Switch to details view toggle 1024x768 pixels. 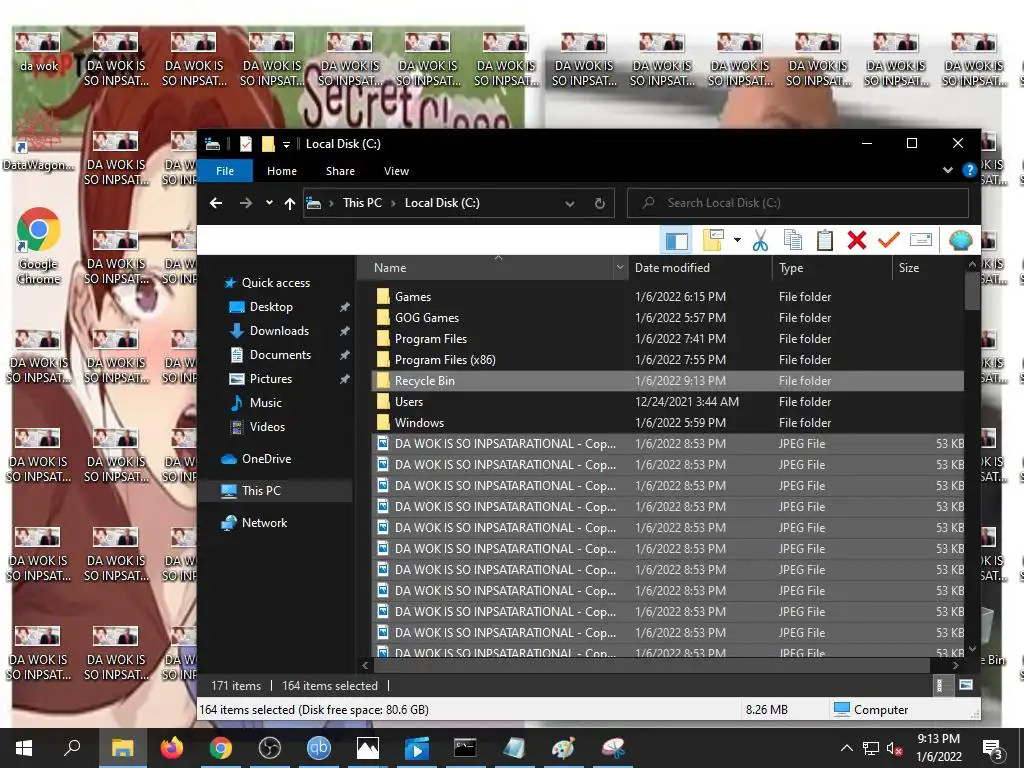[x=940, y=685]
